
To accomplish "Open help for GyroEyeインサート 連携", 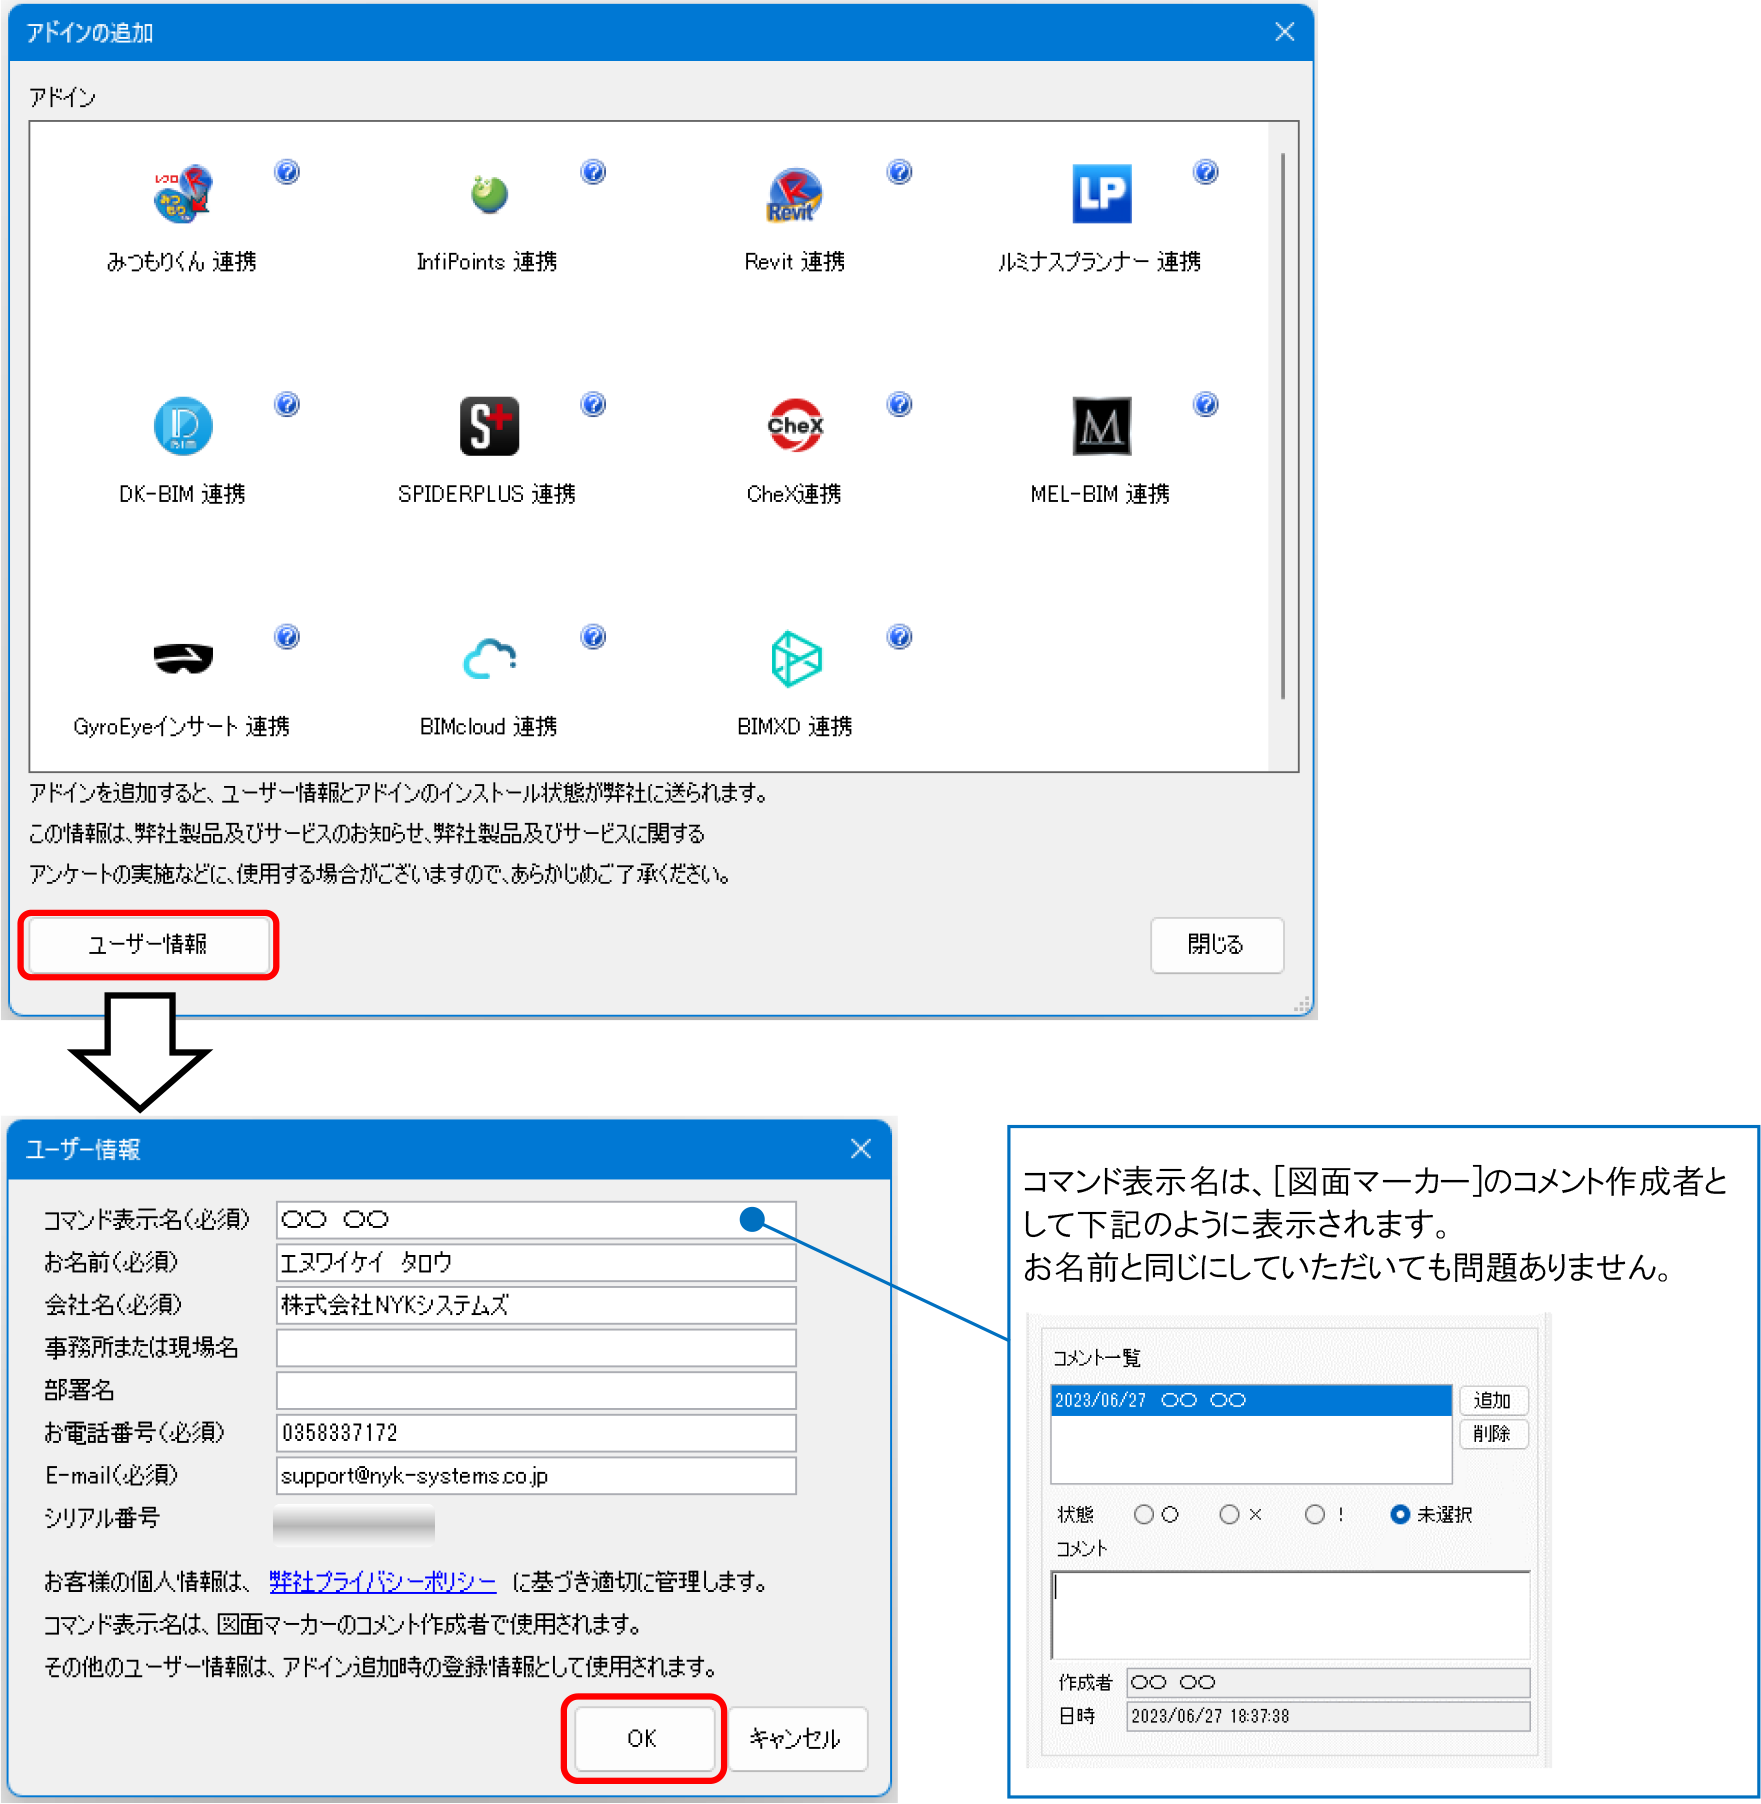I will click(287, 637).
